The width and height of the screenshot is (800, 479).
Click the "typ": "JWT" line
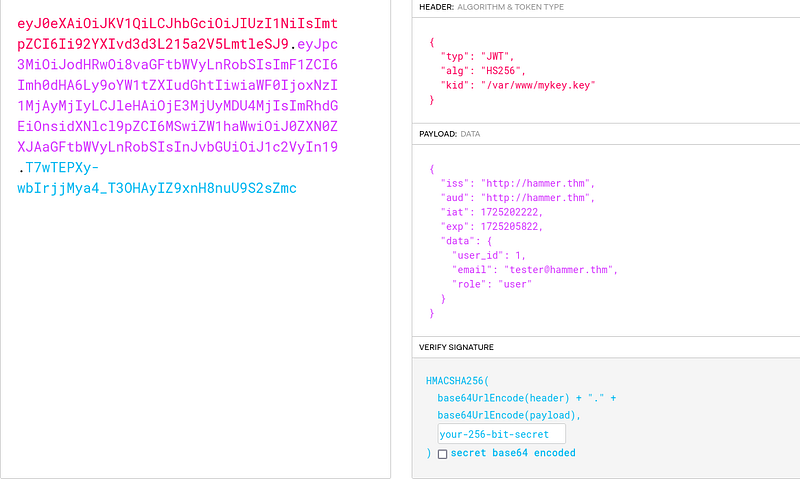coord(477,56)
